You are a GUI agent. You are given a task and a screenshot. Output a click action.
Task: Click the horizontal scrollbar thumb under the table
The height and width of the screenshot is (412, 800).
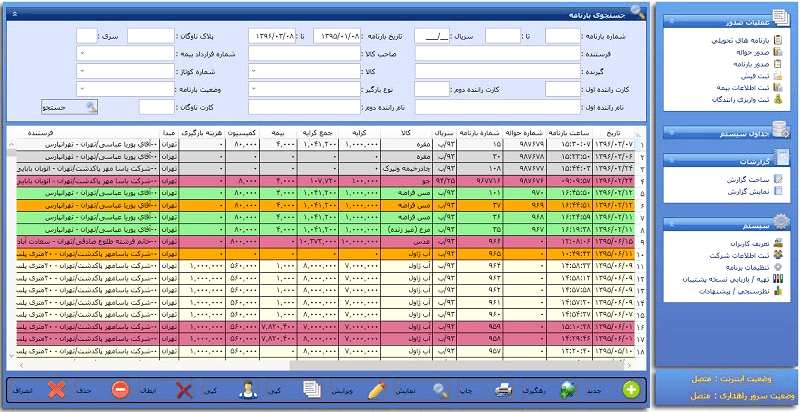pyautogui.click(x=457, y=366)
